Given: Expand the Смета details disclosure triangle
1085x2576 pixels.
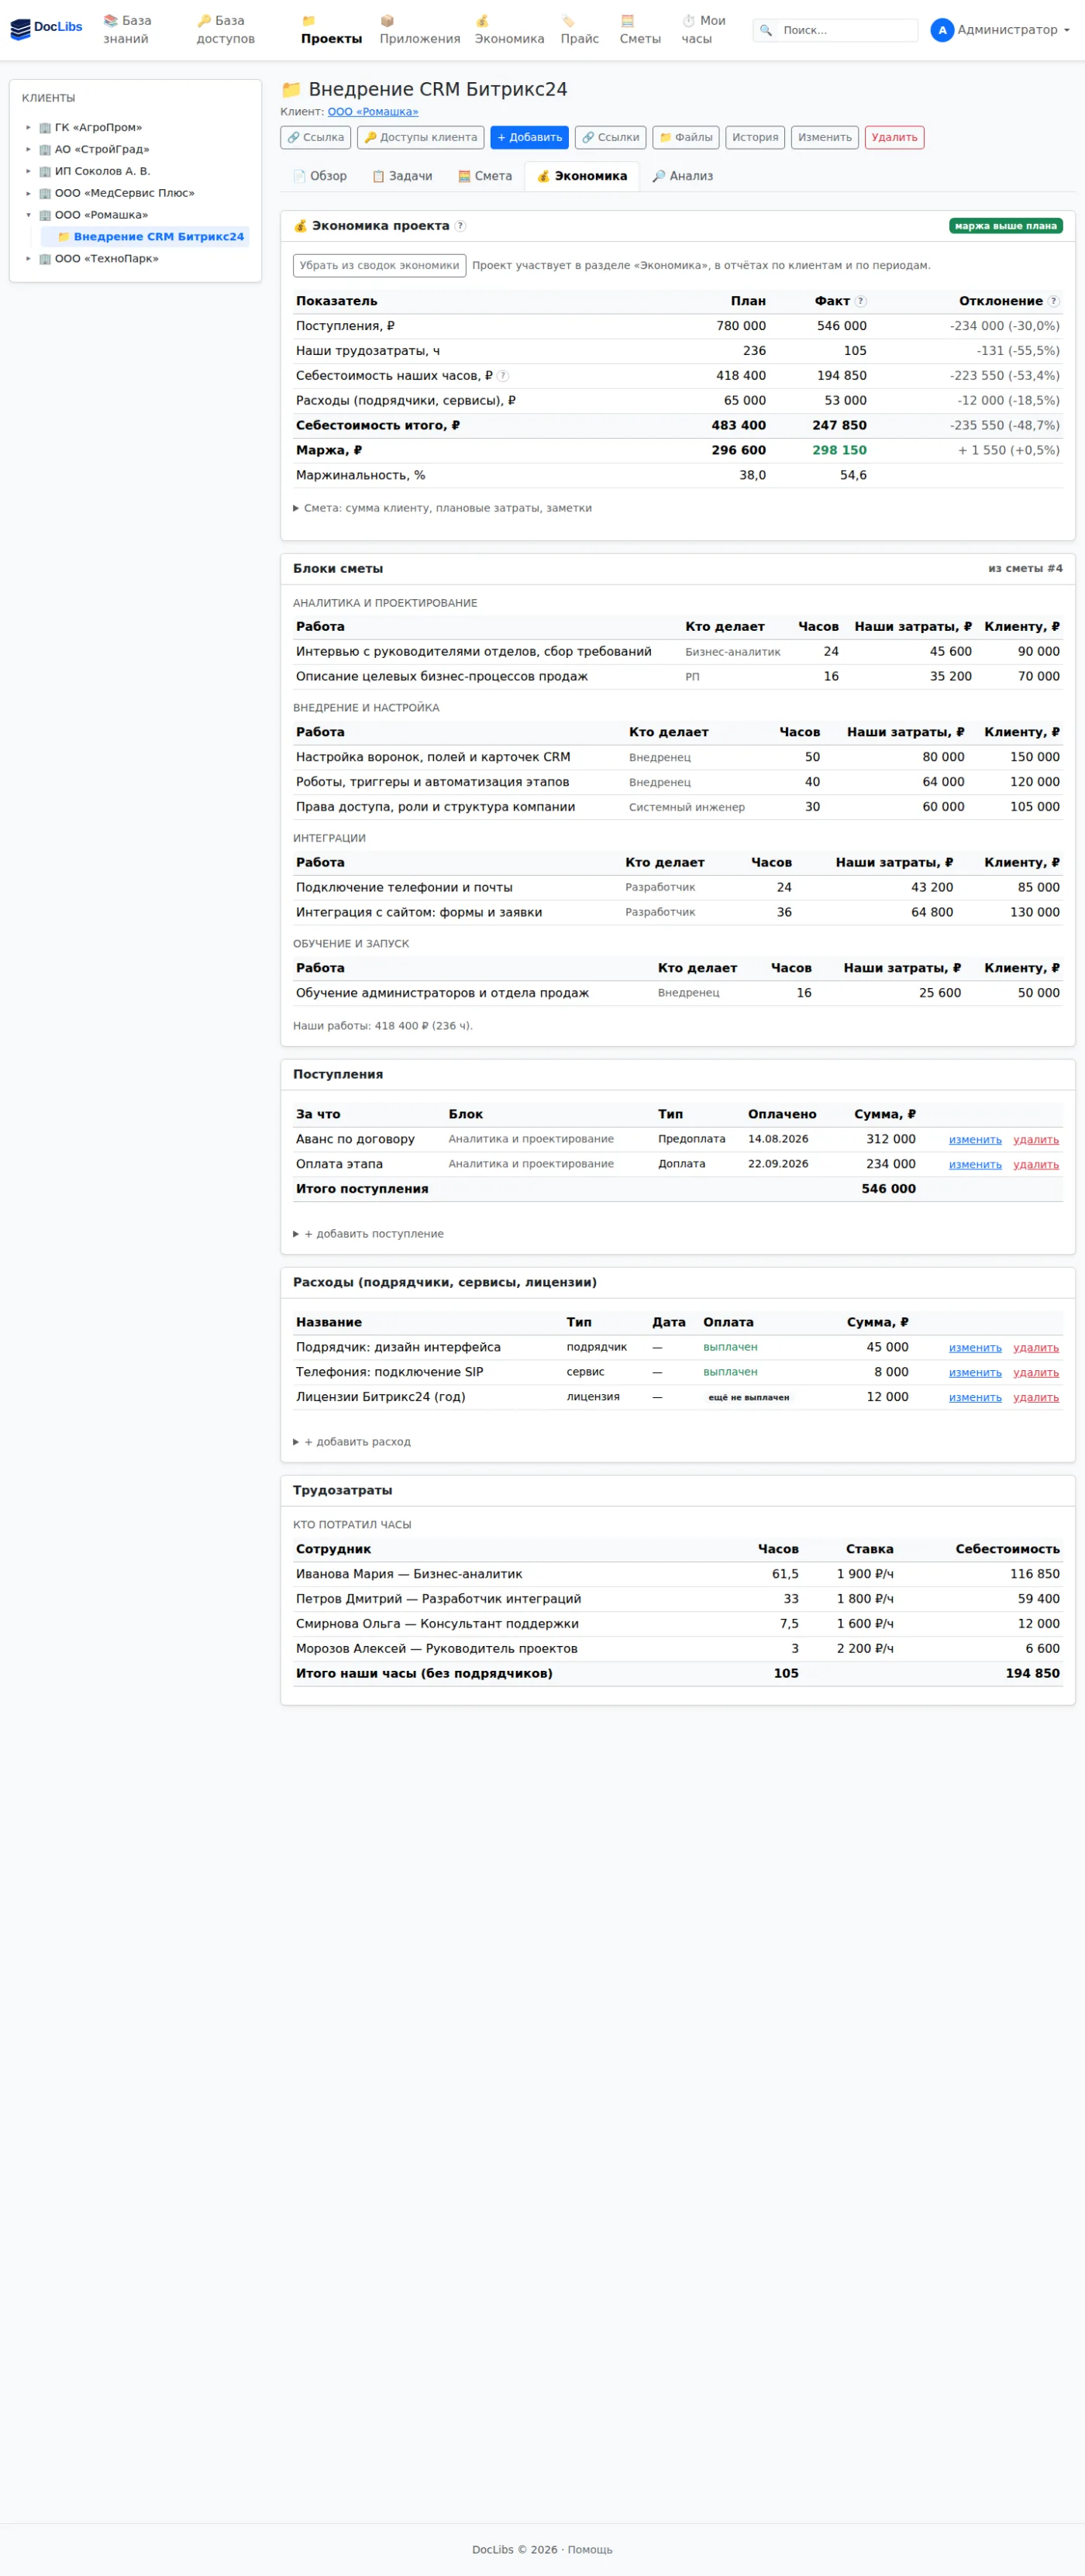Looking at the screenshot, I should [x=296, y=508].
